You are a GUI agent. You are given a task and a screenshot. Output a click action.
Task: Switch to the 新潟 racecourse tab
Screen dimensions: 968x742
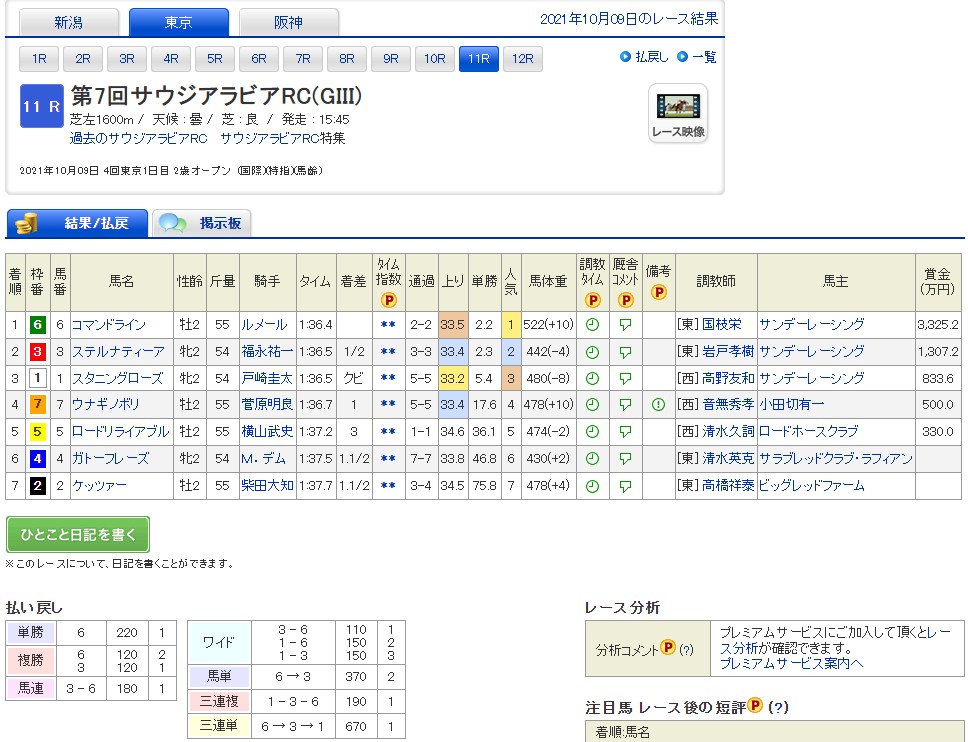(x=69, y=22)
